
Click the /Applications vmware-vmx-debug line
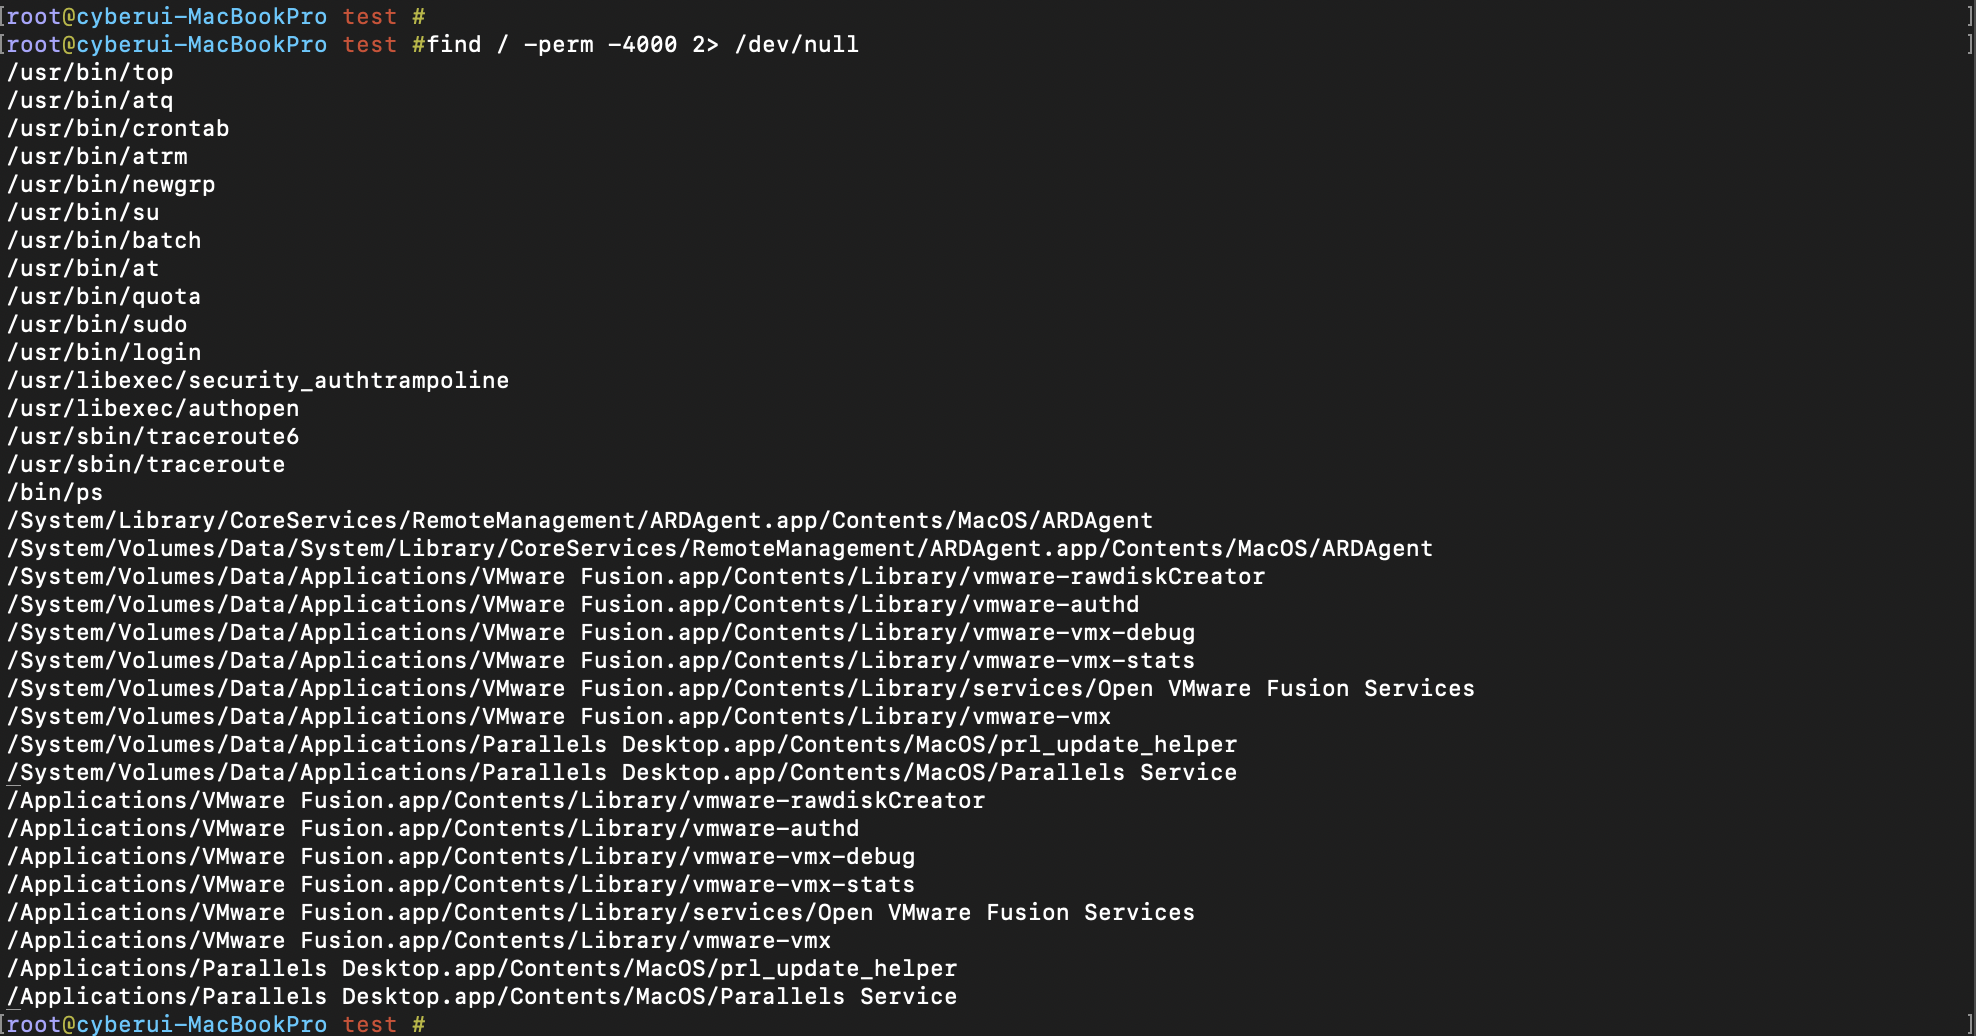point(461,857)
